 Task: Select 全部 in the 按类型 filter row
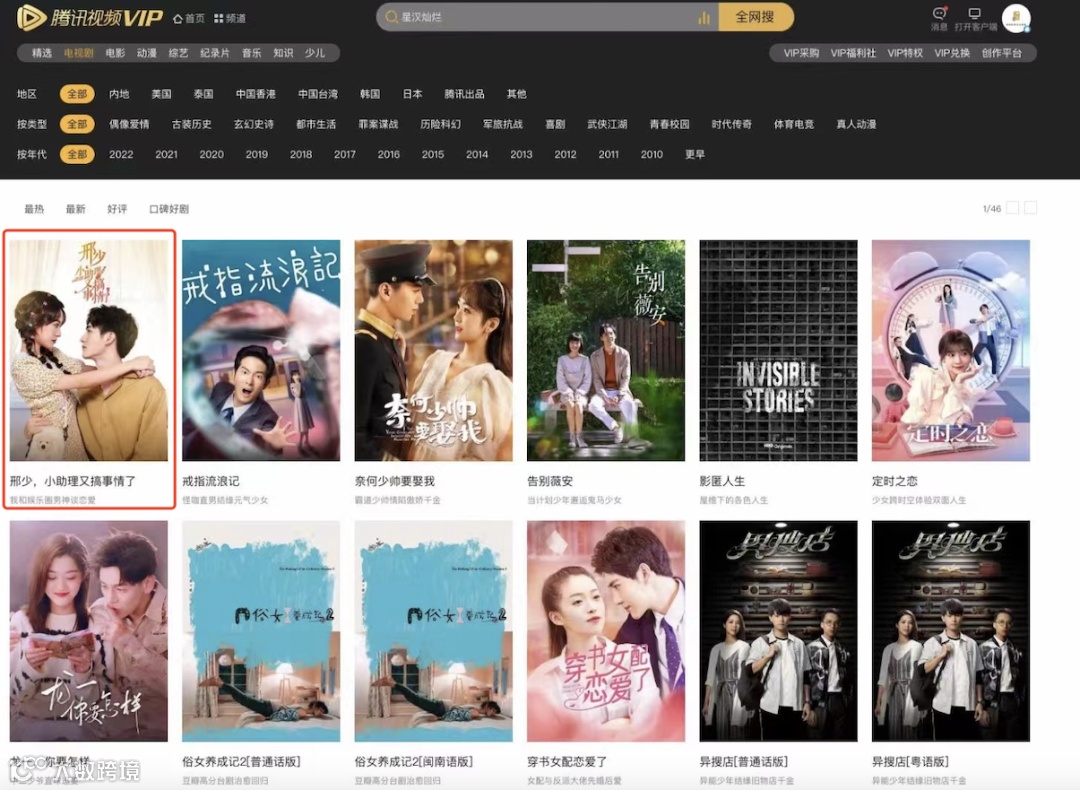[x=77, y=124]
